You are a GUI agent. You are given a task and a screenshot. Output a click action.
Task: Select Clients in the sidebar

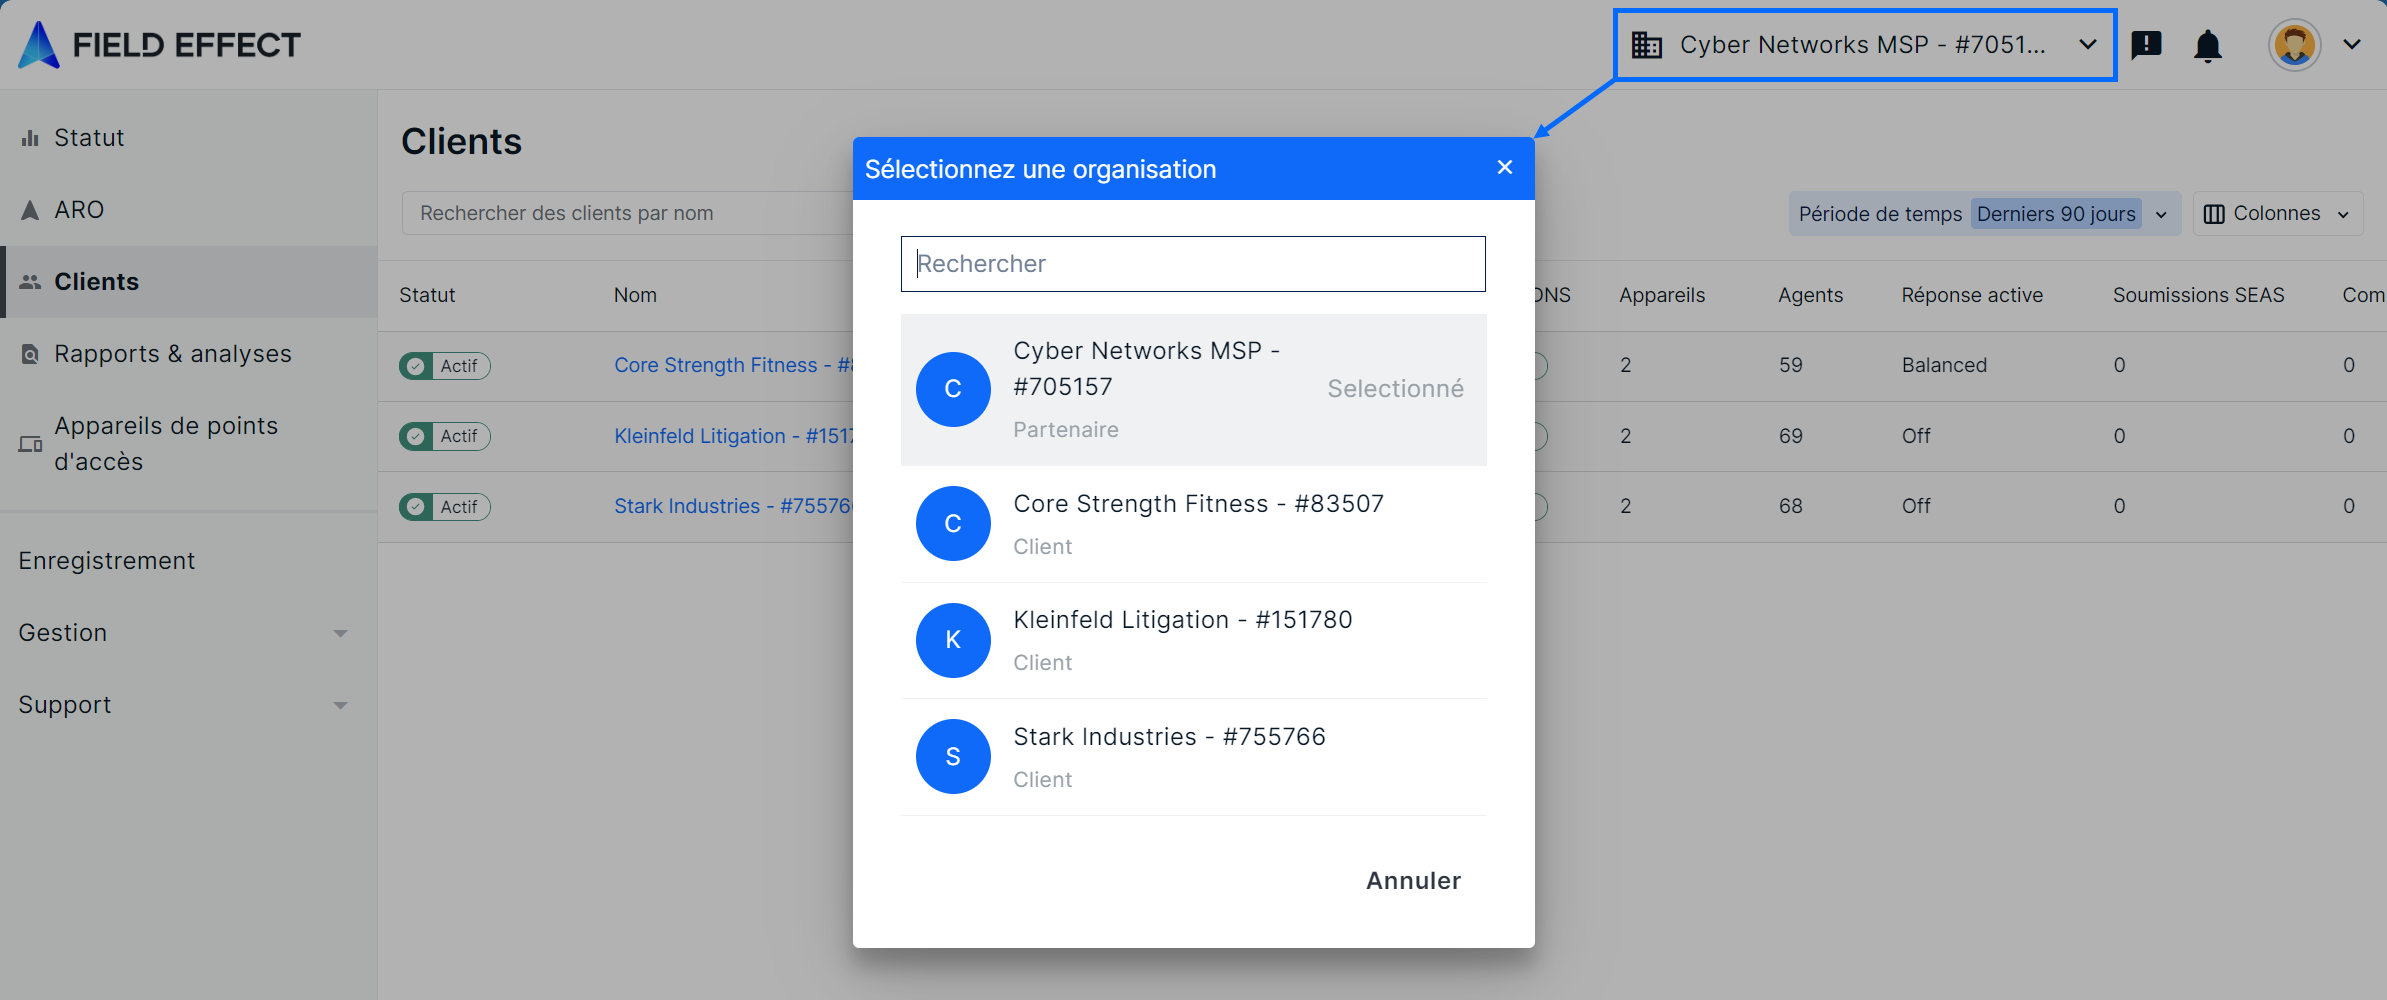188,282
